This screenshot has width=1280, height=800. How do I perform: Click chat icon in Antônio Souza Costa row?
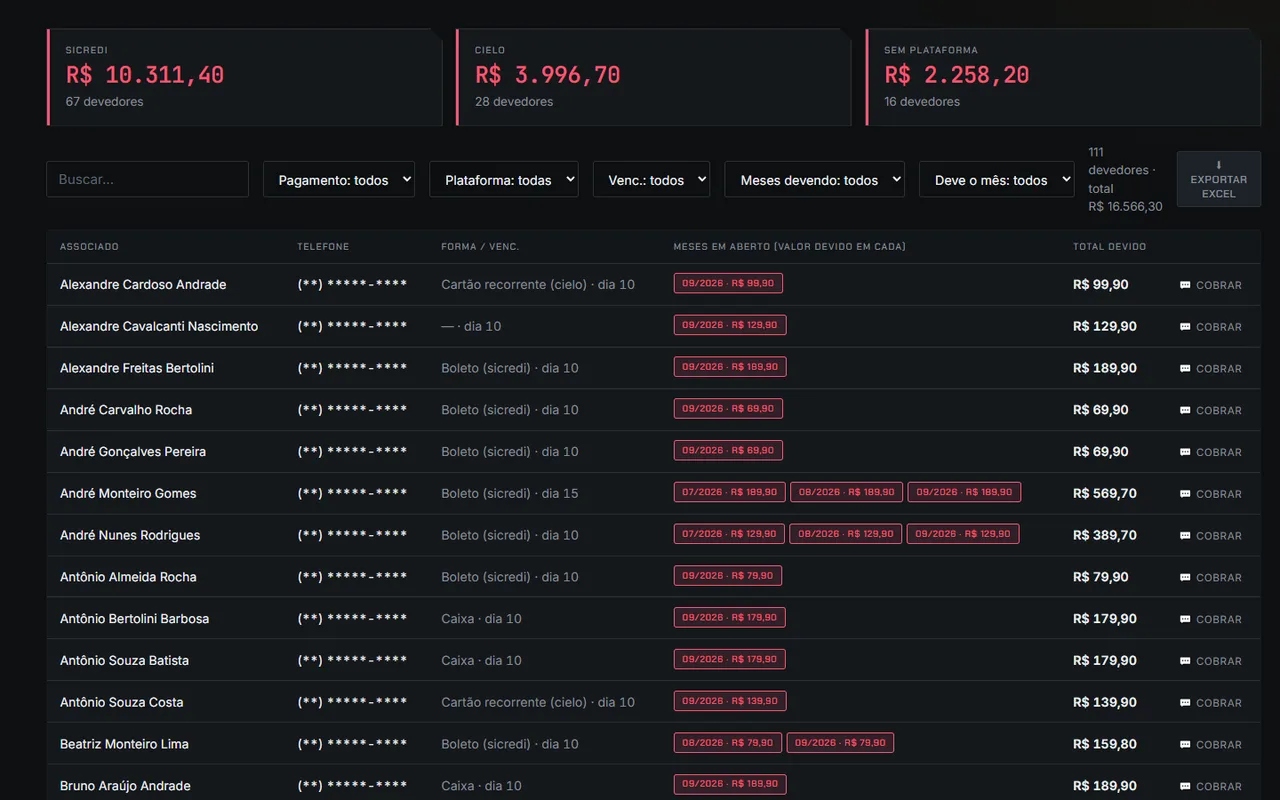coord(1185,703)
